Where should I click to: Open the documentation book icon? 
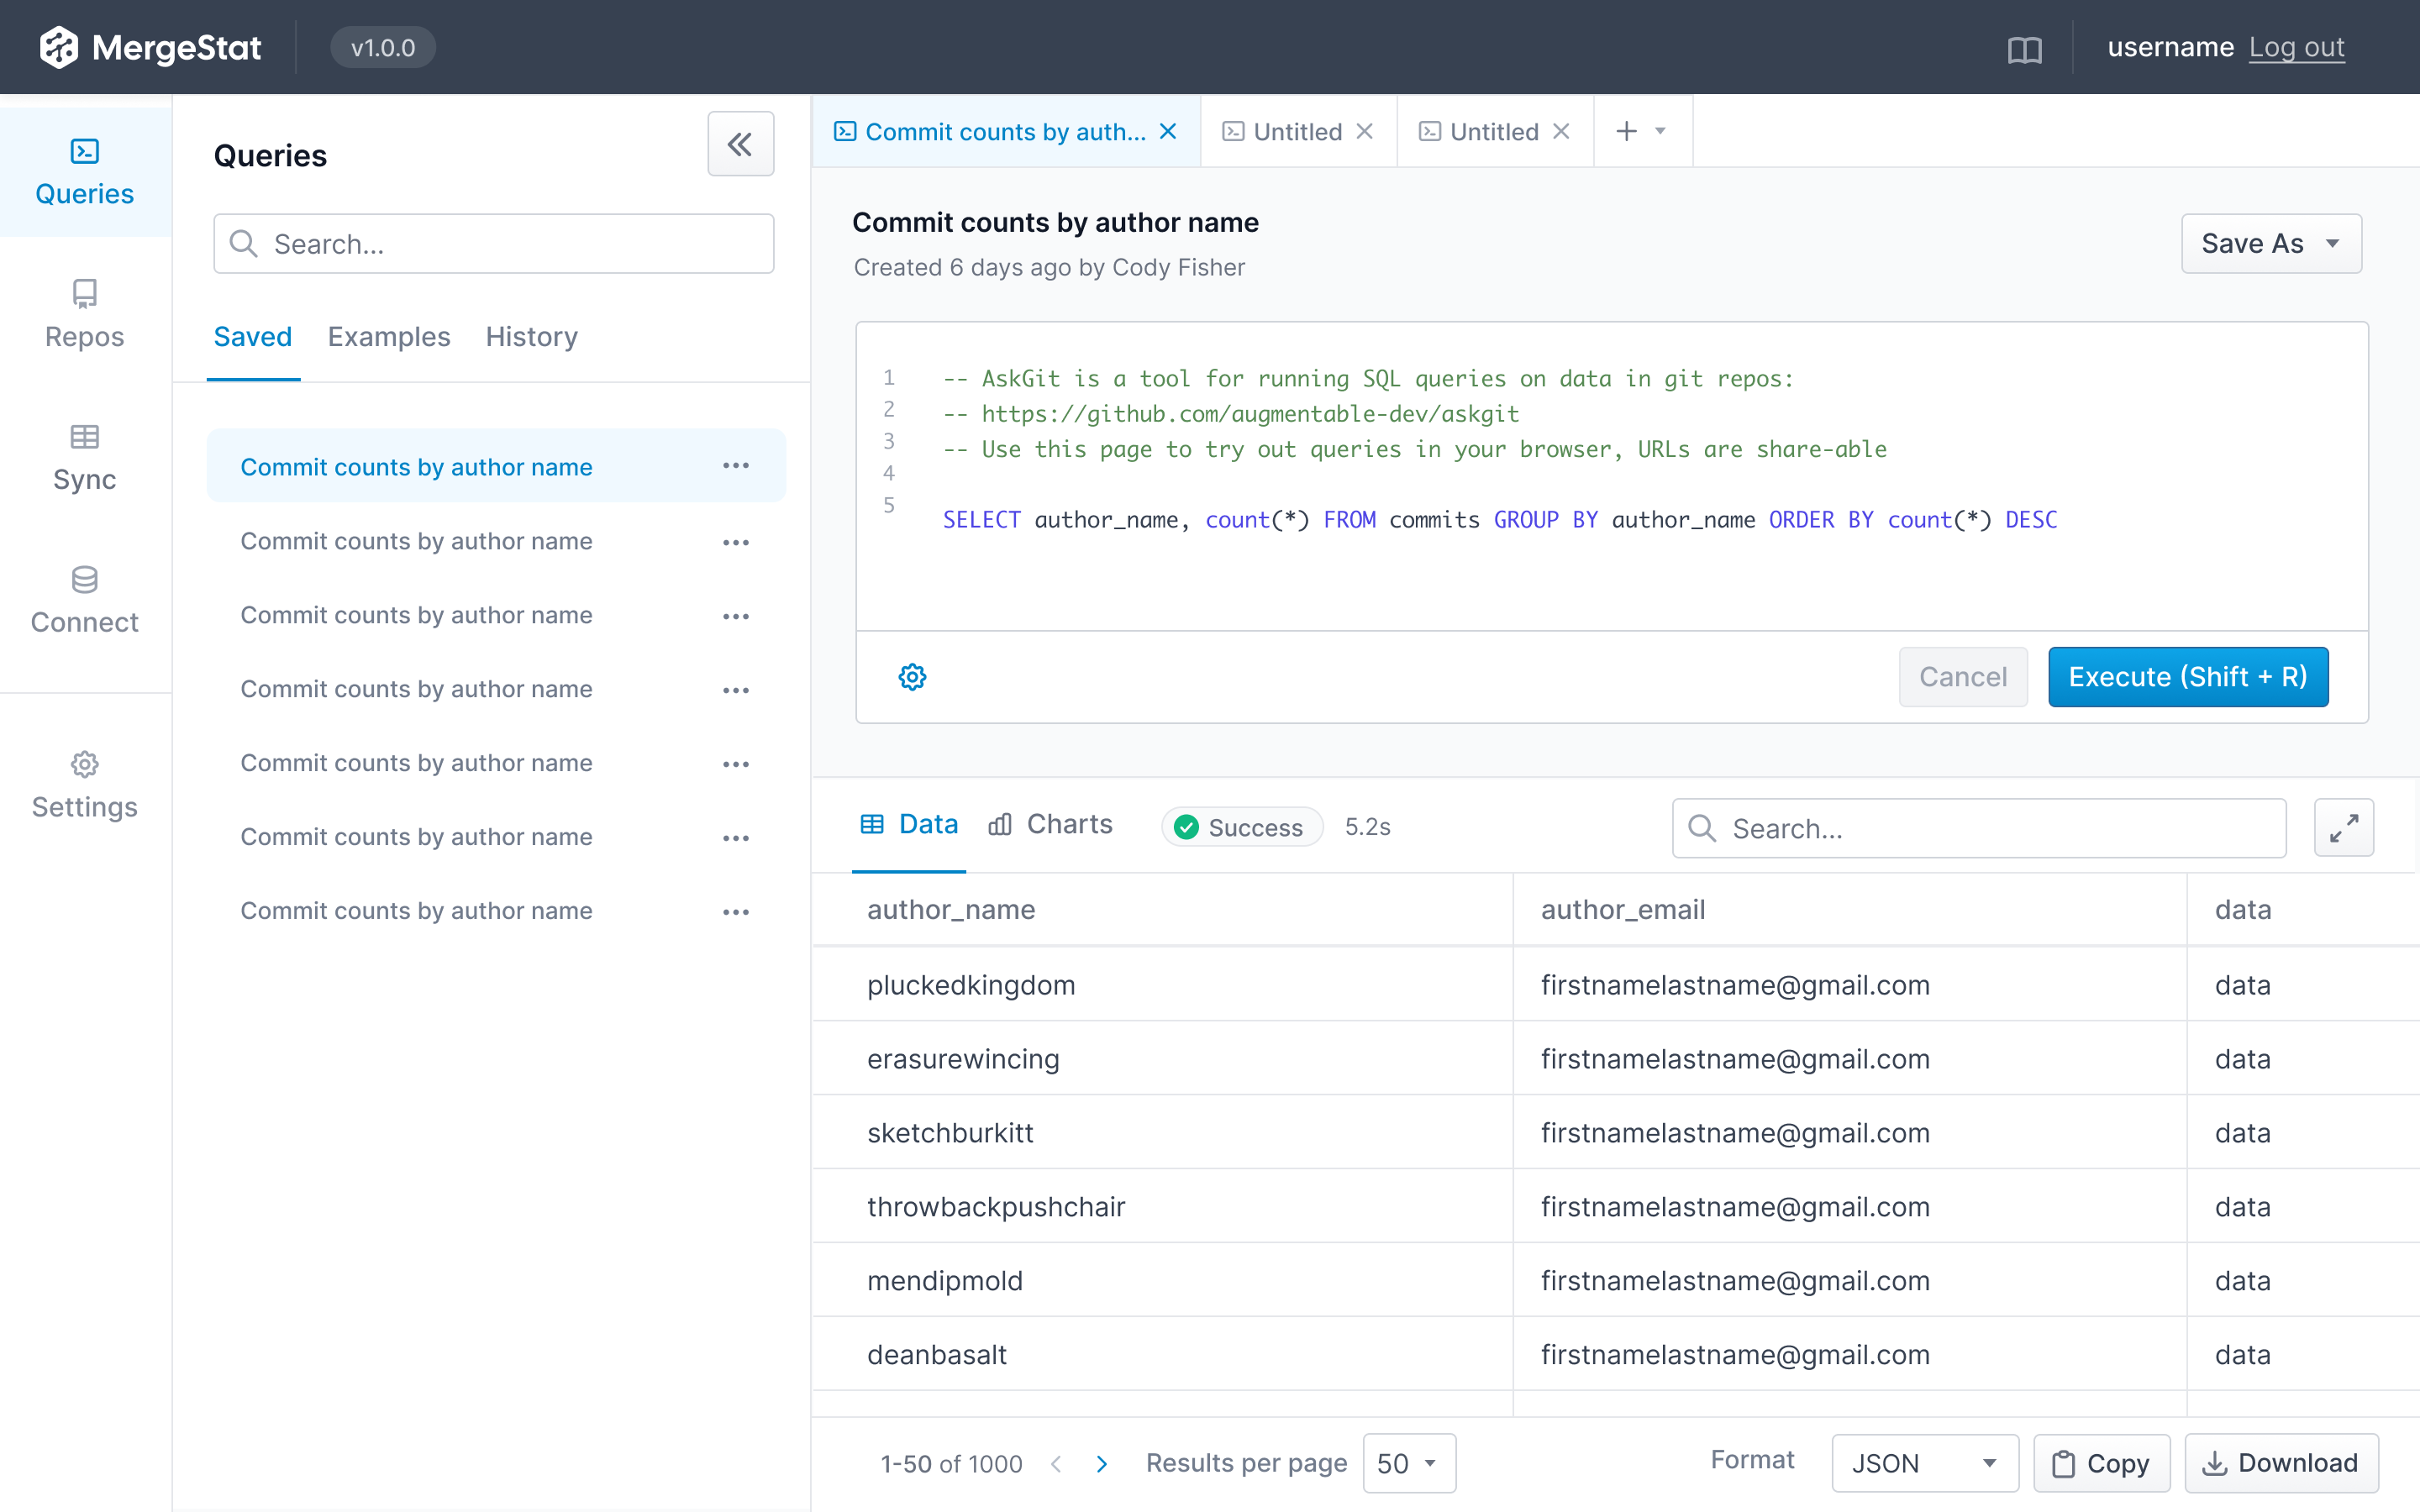click(x=2026, y=47)
